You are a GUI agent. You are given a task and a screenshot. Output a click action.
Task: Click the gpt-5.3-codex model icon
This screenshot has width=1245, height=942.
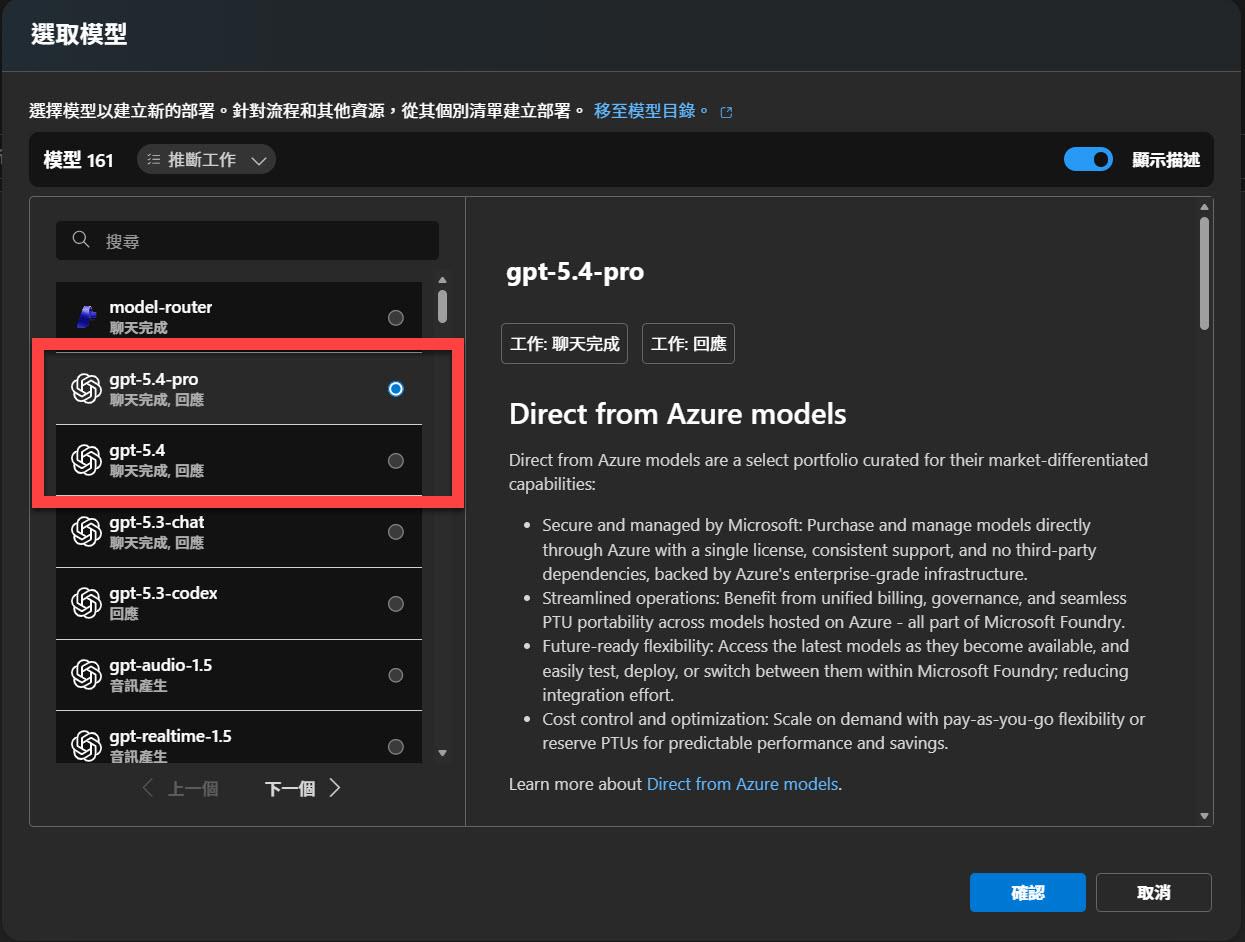point(87,603)
